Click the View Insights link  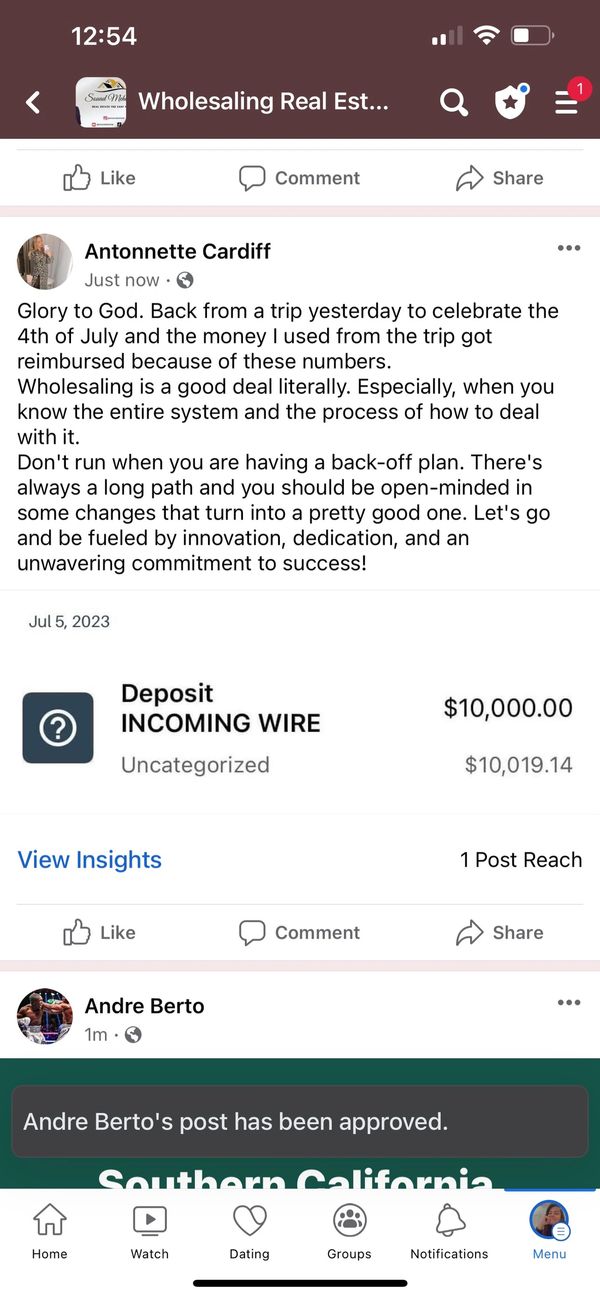90,860
